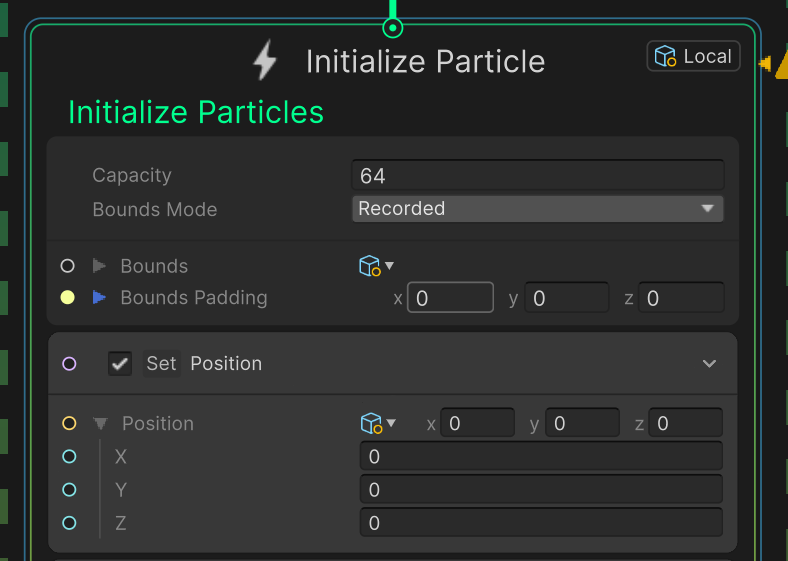Image resolution: width=788 pixels, height=561 pixels.
Task: Uncheck the Set Position block checkbox
Action: coord(120,363)
